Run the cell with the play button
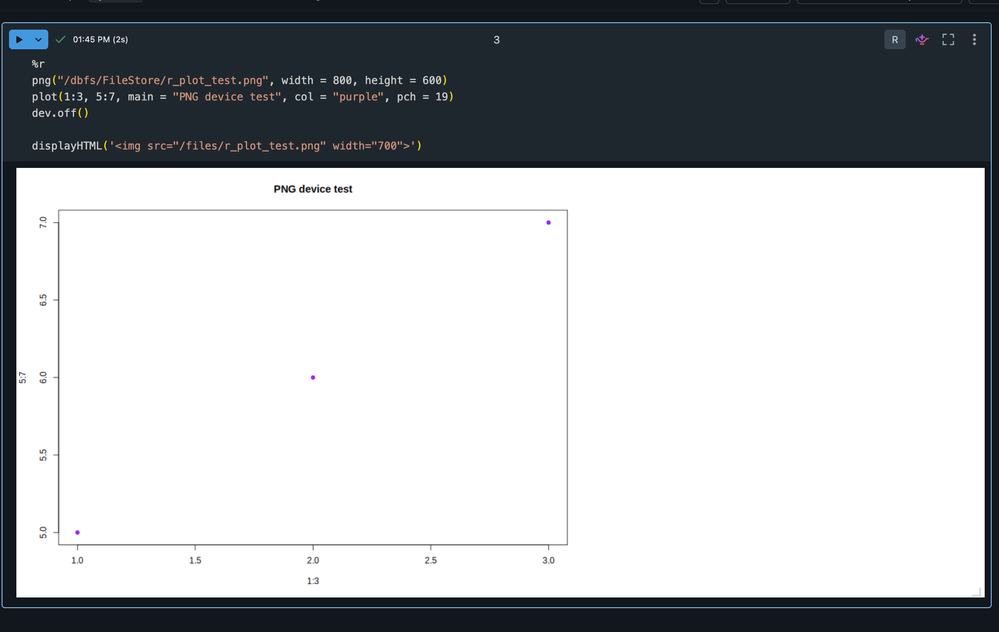 [x=19, y=40]
